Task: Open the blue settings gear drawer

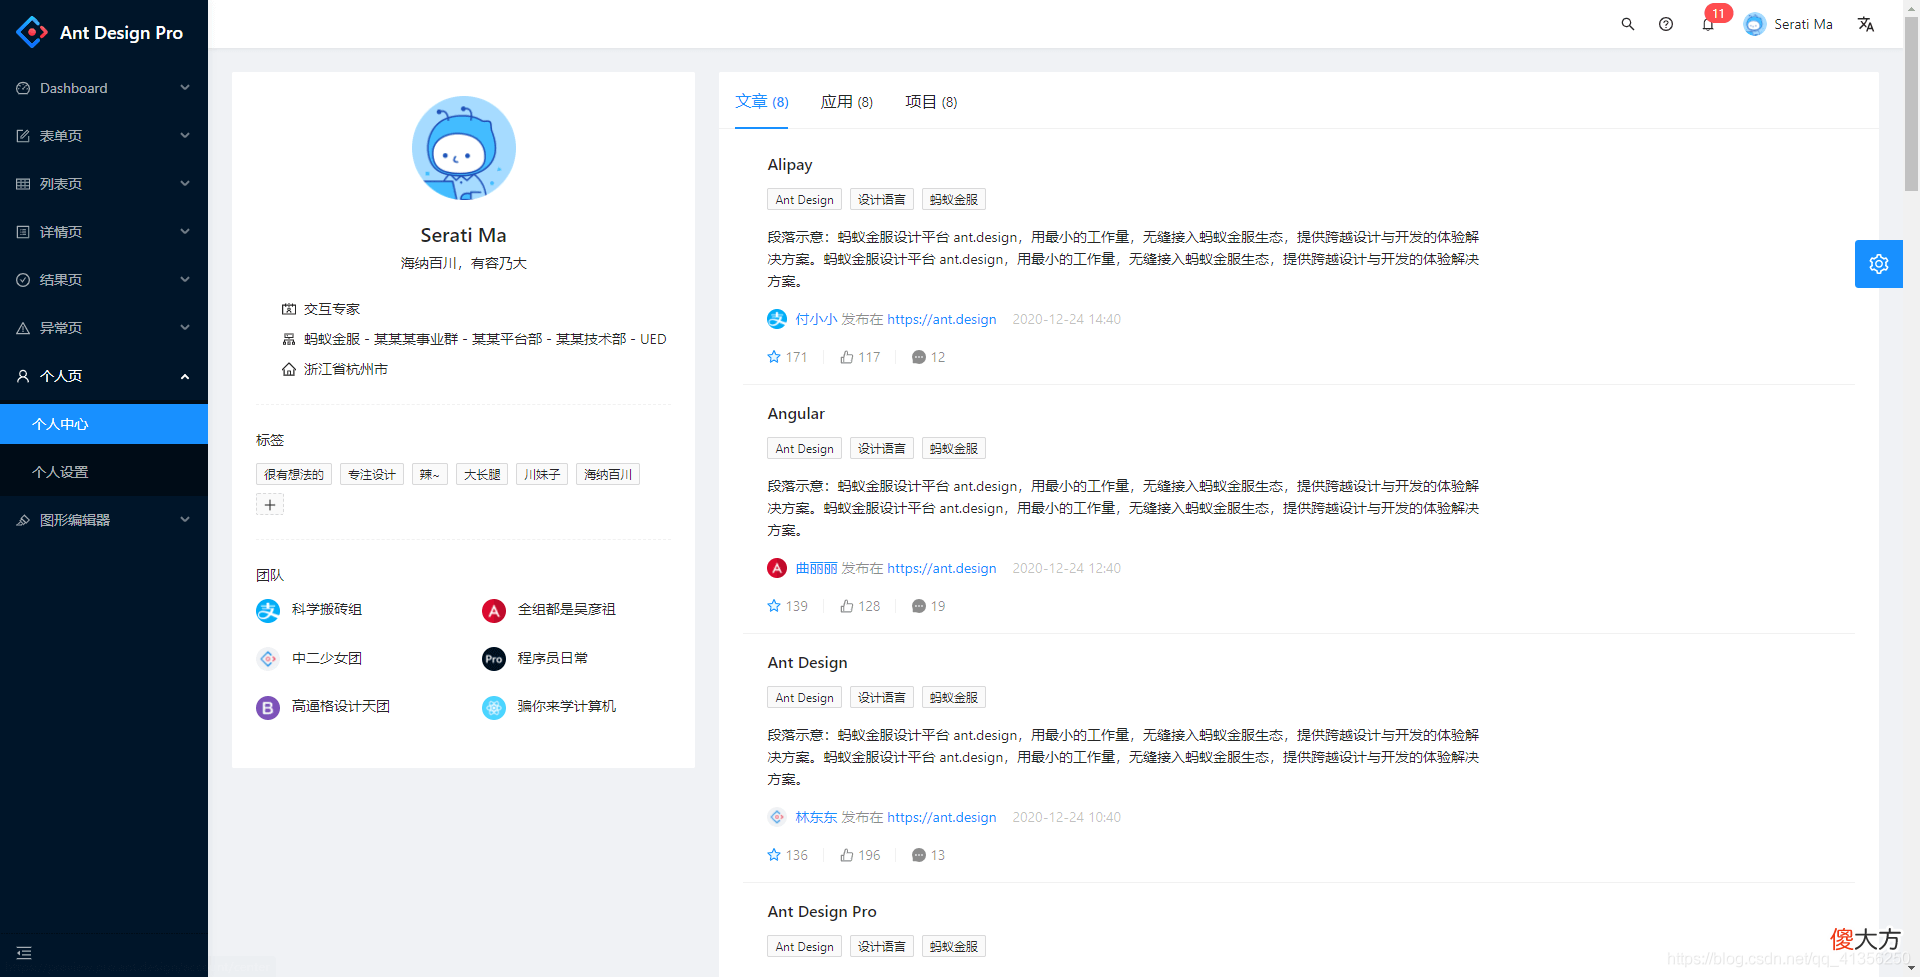Action: click(1879, 264)
